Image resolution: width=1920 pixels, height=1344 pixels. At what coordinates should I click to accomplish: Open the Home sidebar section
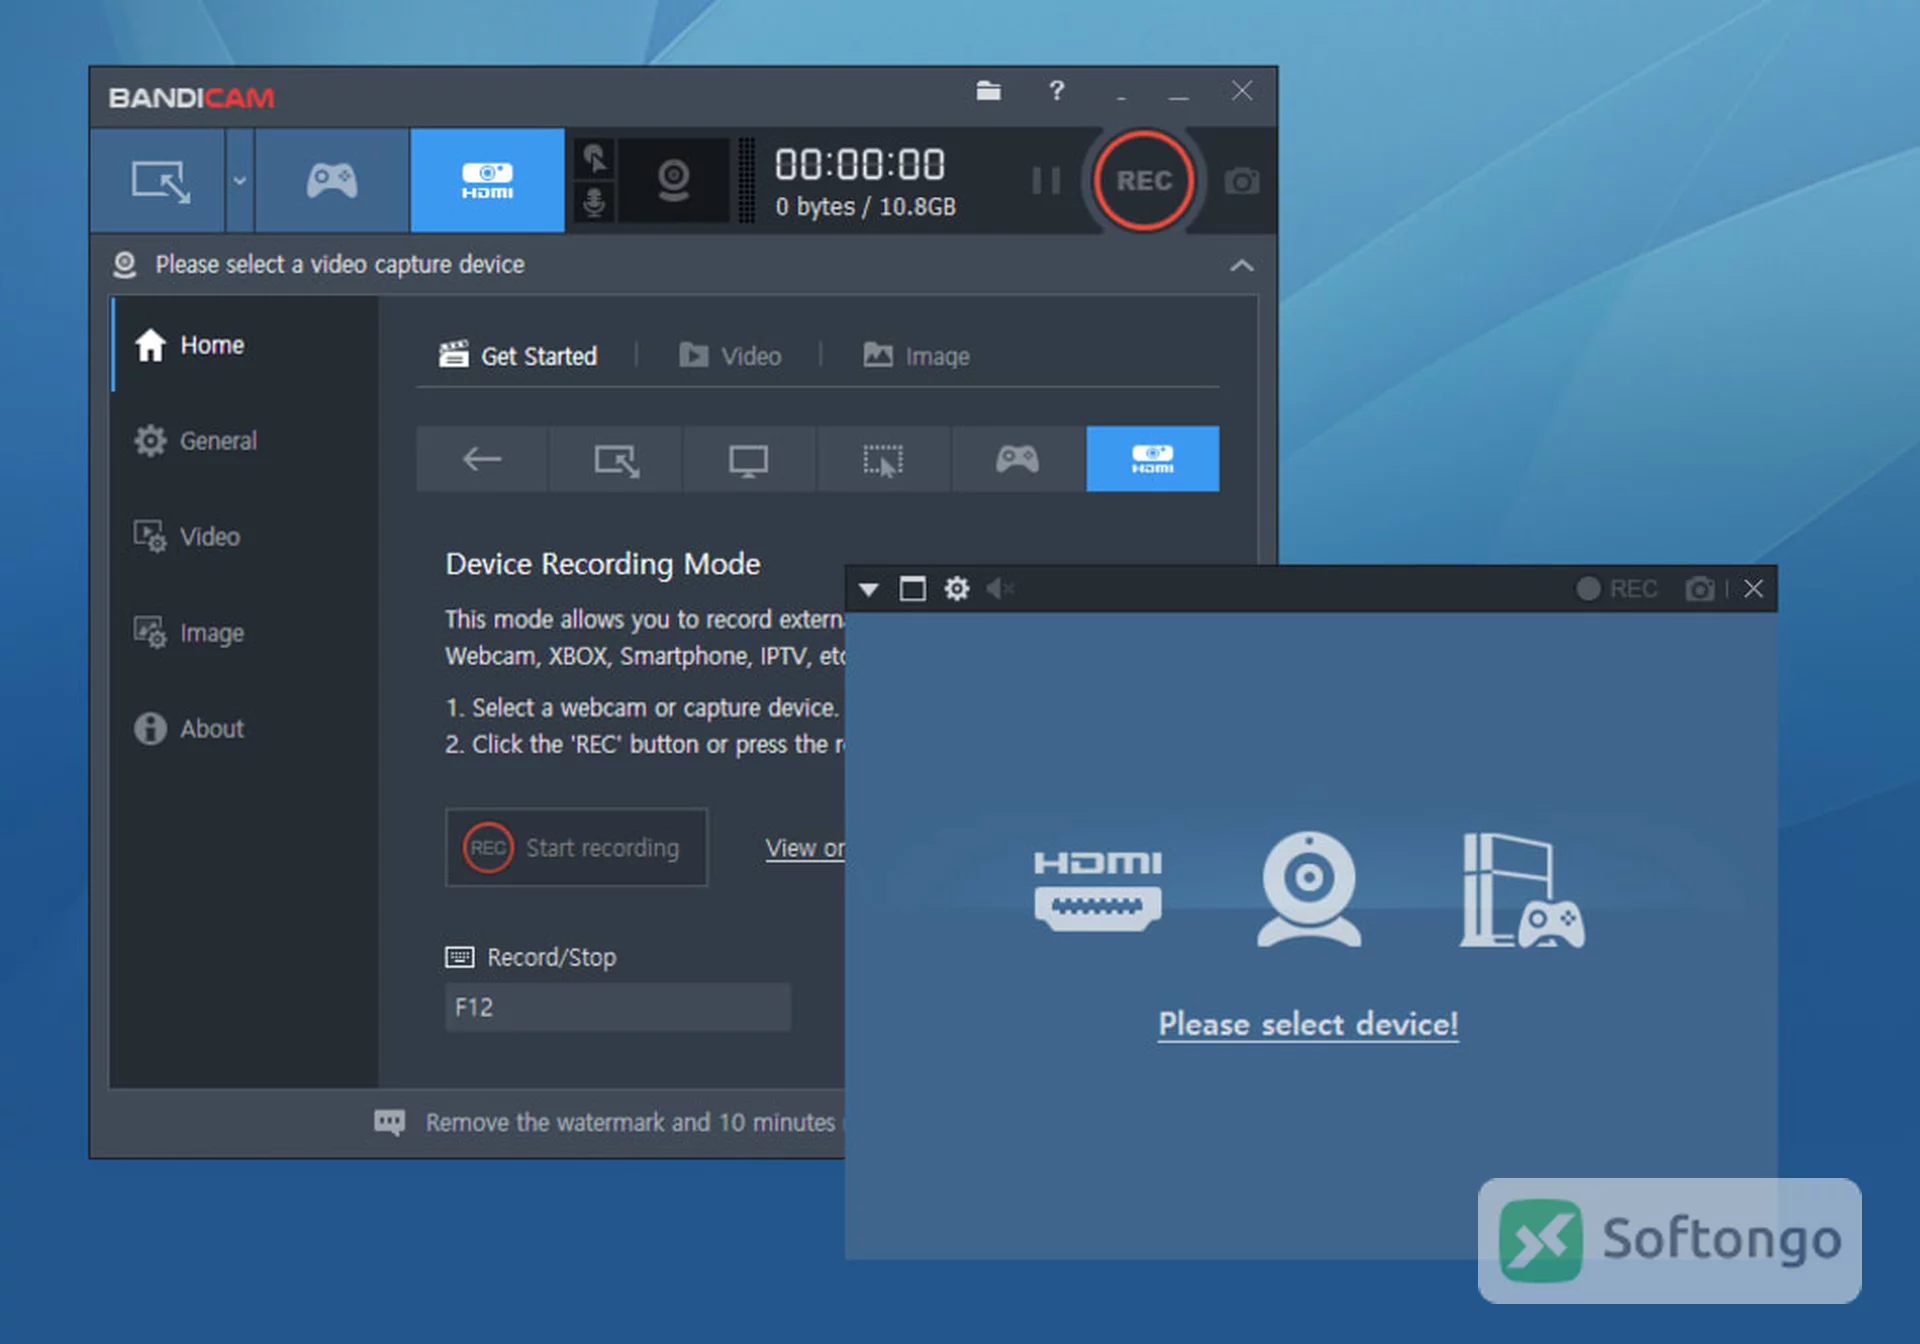[x=245, y=344]
